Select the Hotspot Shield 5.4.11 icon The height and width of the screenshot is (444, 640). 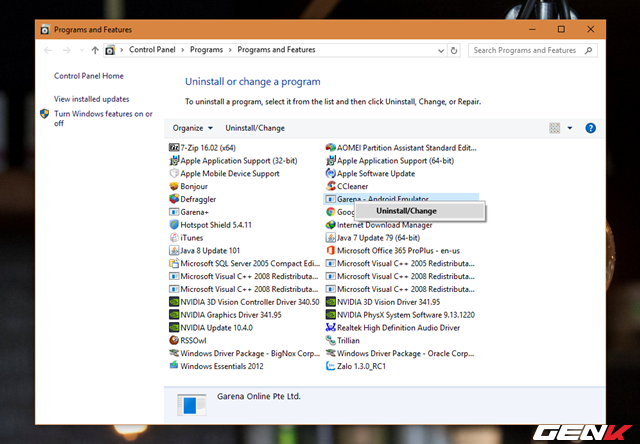(x=174, y=224)
